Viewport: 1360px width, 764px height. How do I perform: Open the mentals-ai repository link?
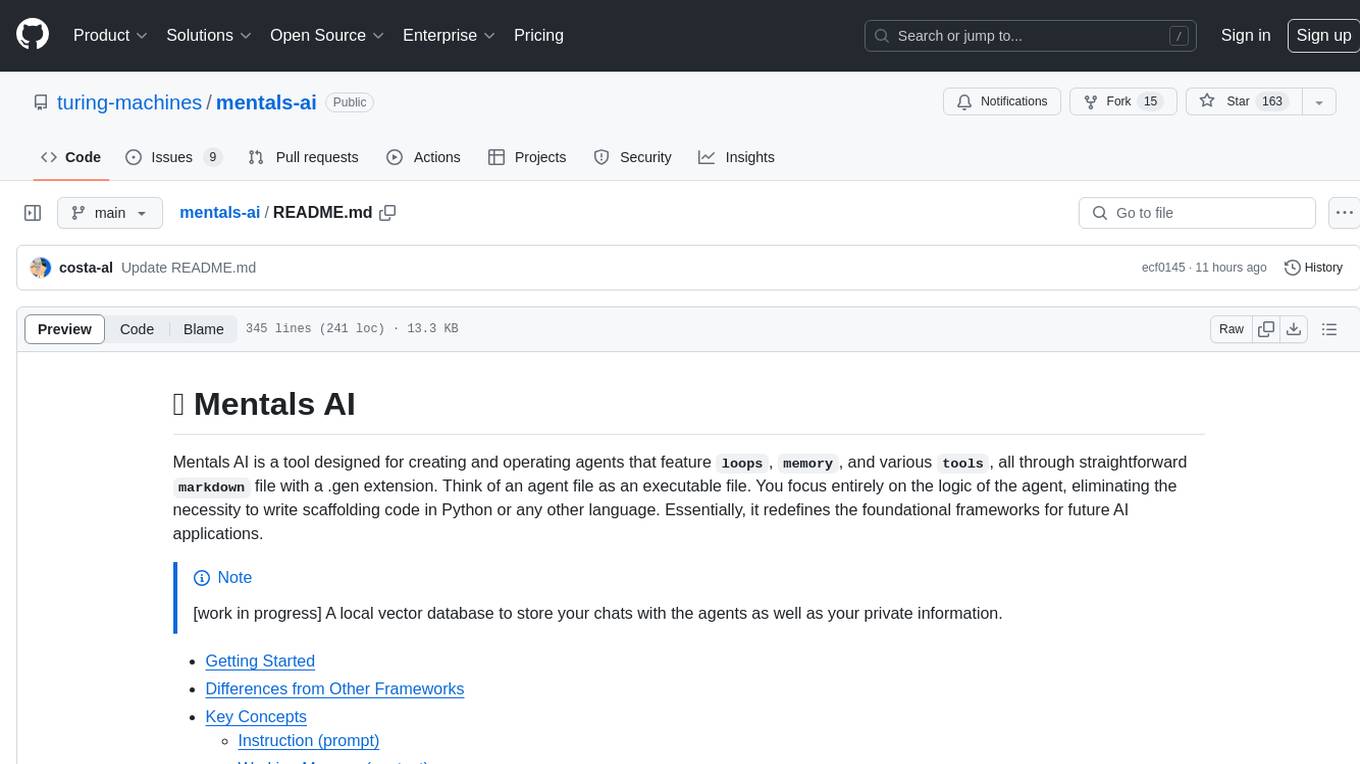coord(266,102)
